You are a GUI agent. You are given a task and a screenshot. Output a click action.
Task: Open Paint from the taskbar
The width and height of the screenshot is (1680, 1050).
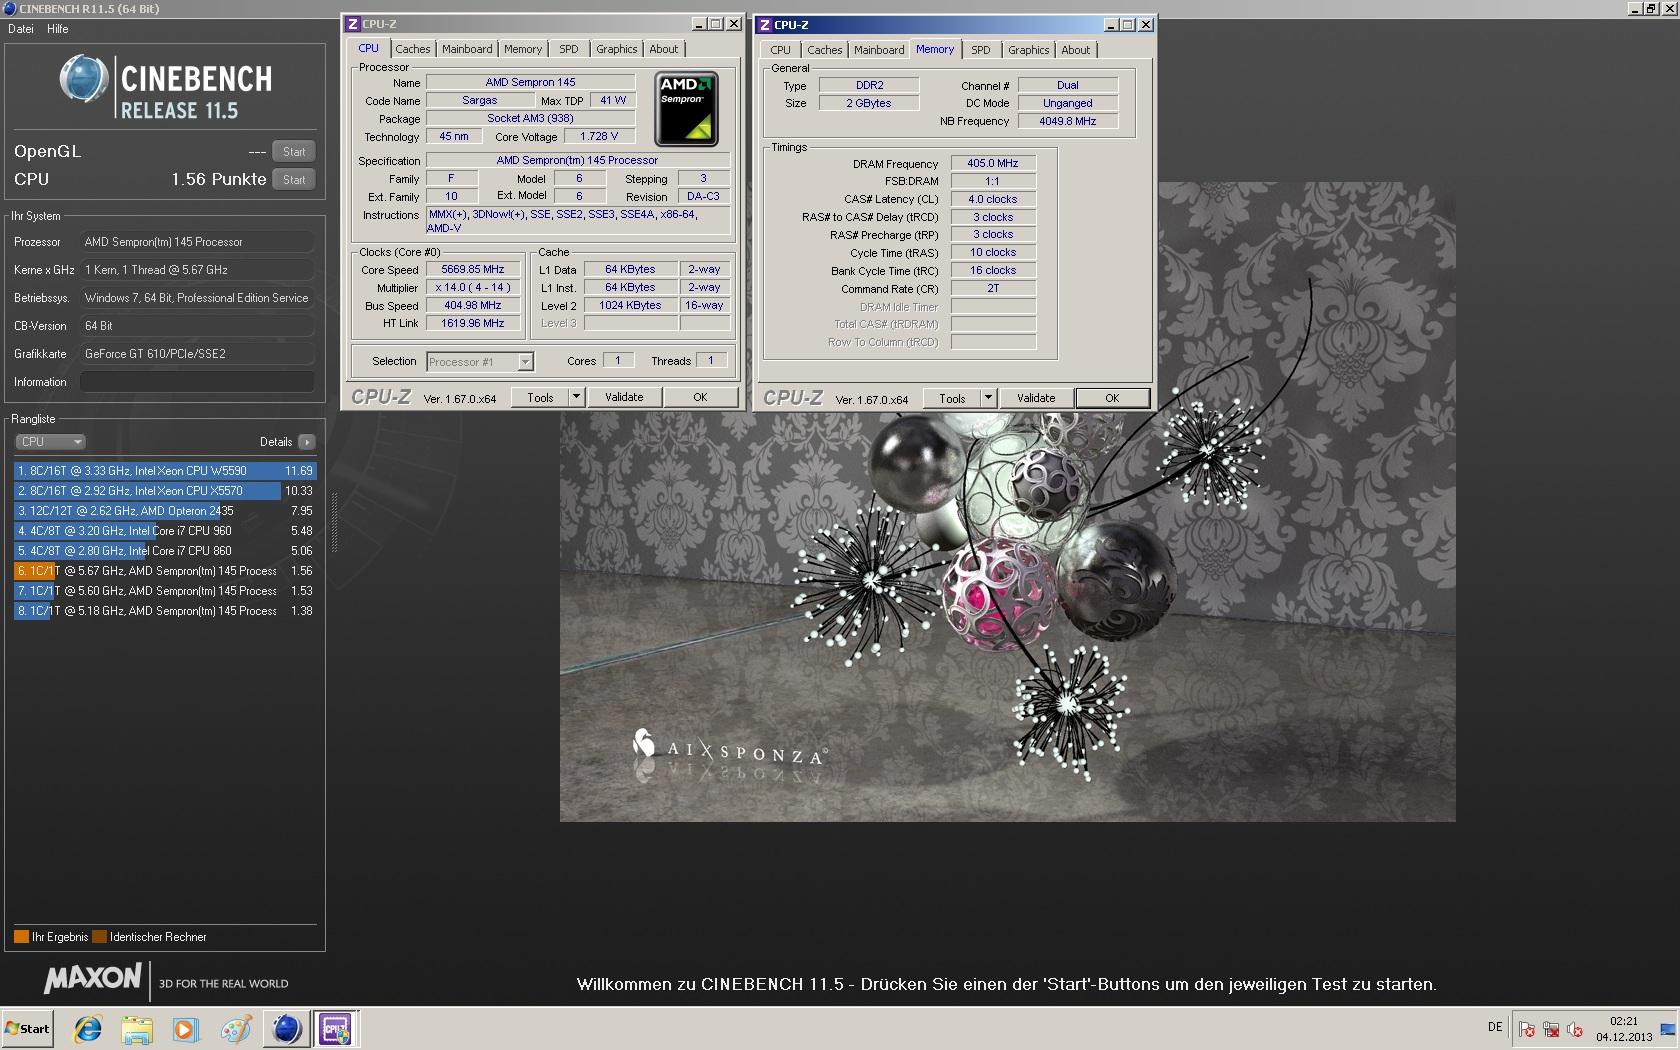click(x=236, y=1029)
